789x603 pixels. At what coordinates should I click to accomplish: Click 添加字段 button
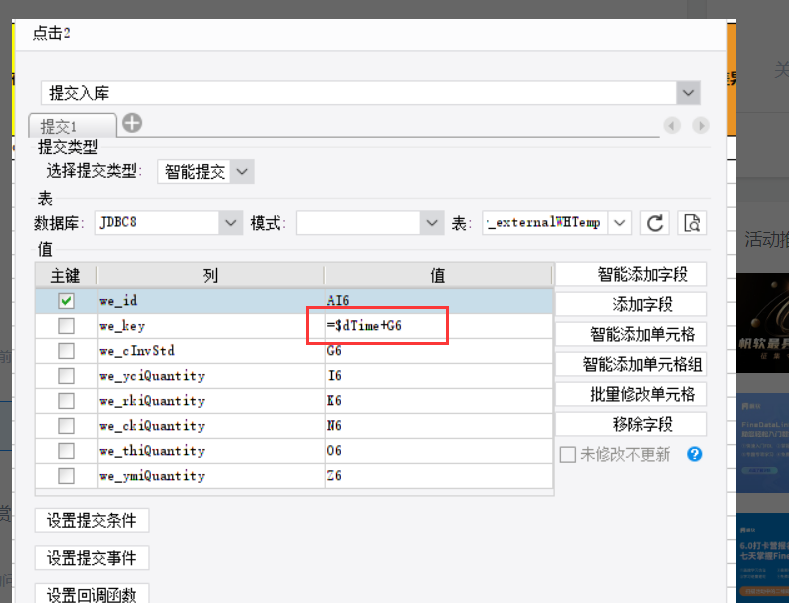tap(631, 304)
